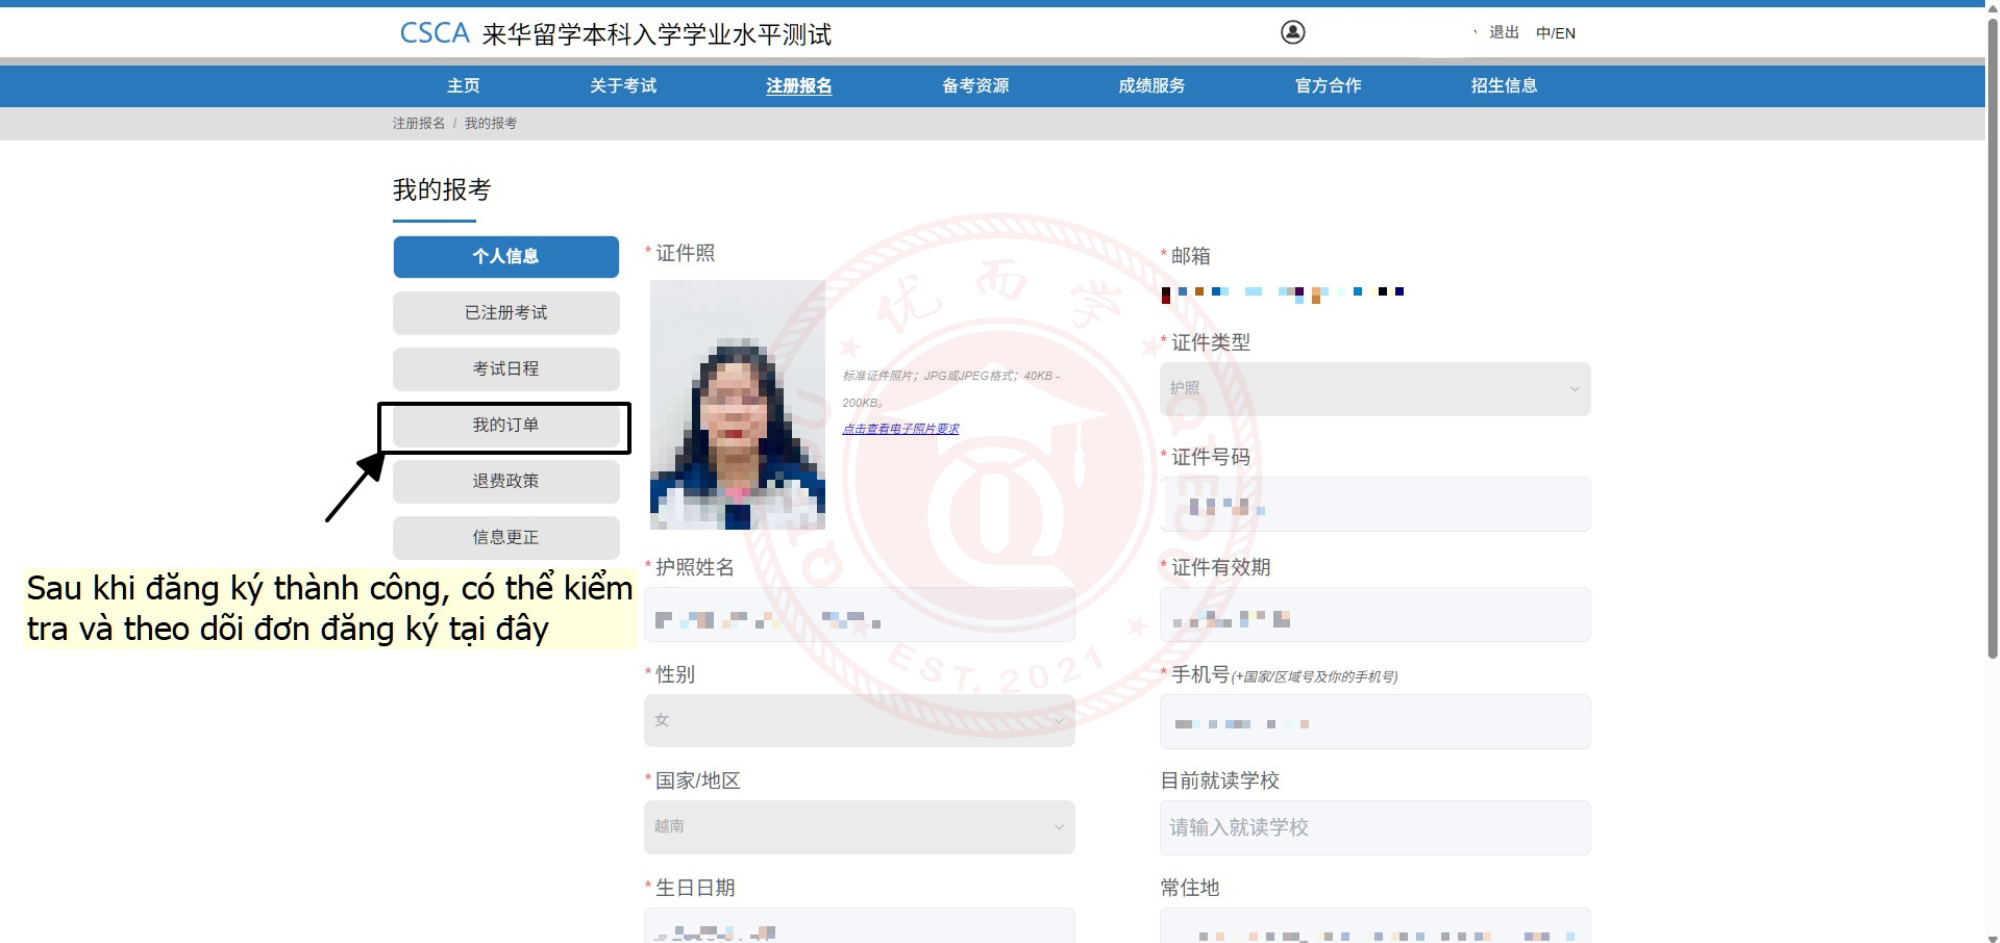Click the 目前就读学校 input field
The image size is (2000, 943).
[x=1374, y=828]
